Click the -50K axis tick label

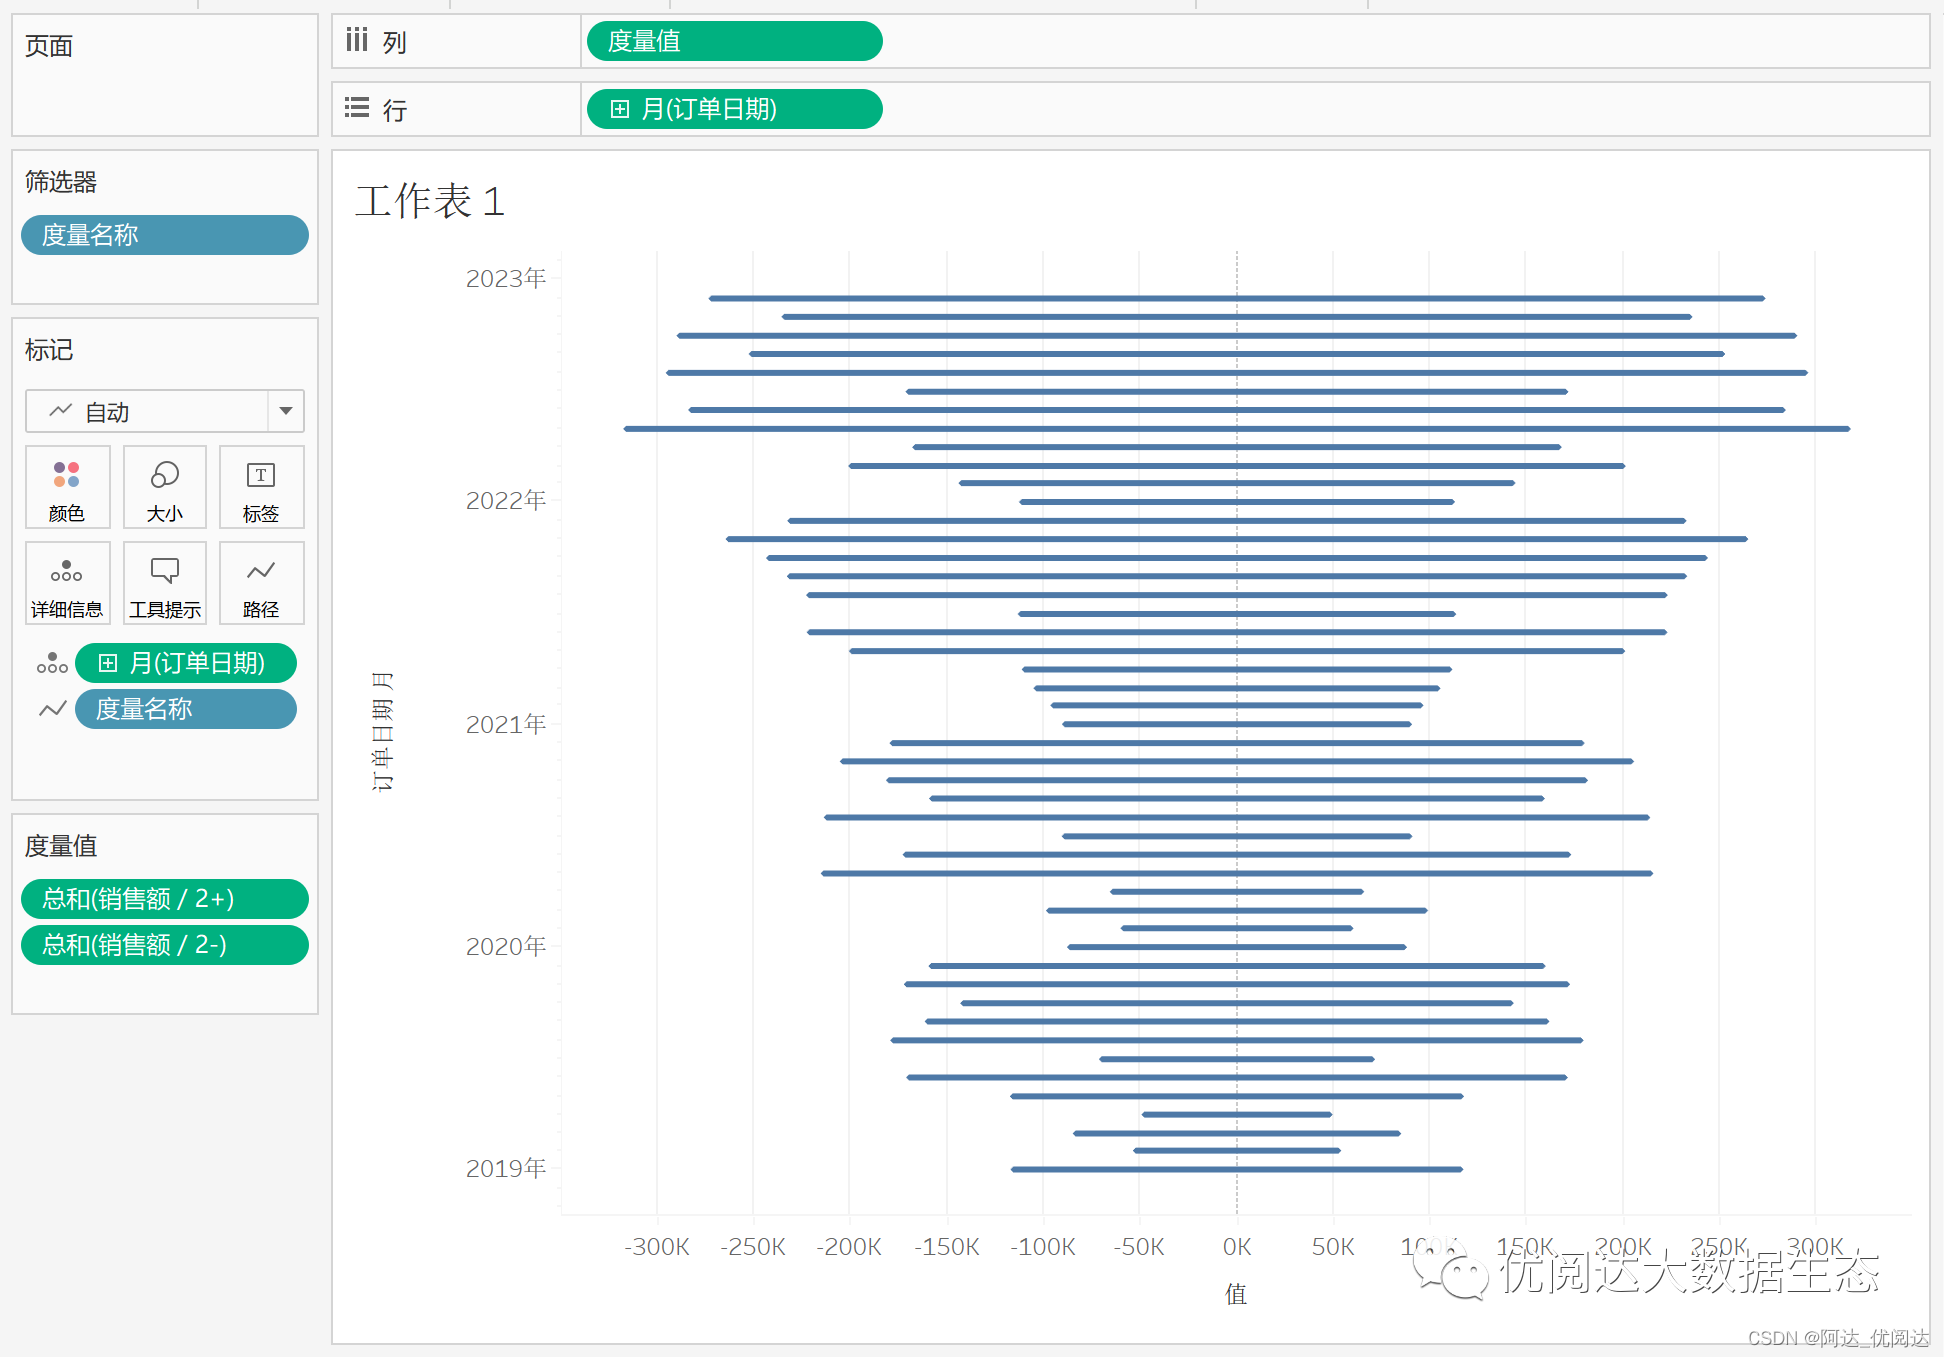point(1139,1247)
